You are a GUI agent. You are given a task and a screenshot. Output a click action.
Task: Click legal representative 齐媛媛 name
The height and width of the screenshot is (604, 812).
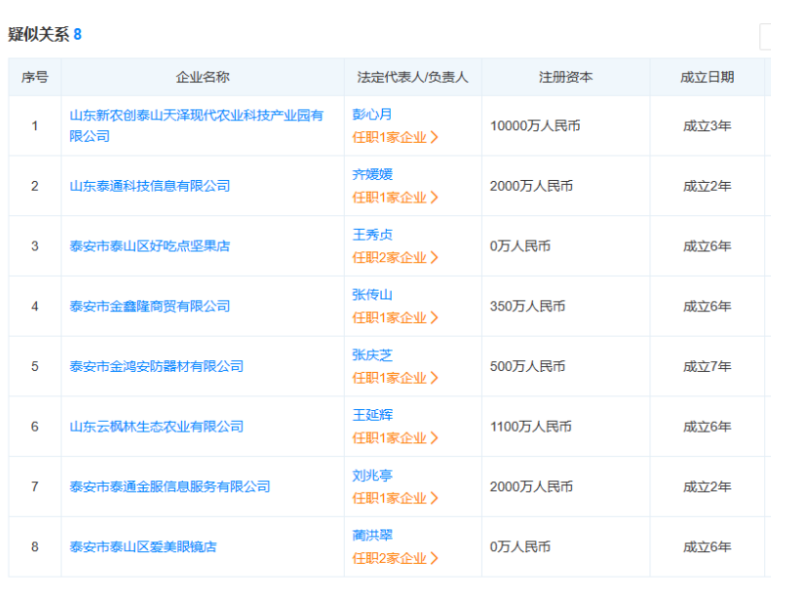pos(372,175)
